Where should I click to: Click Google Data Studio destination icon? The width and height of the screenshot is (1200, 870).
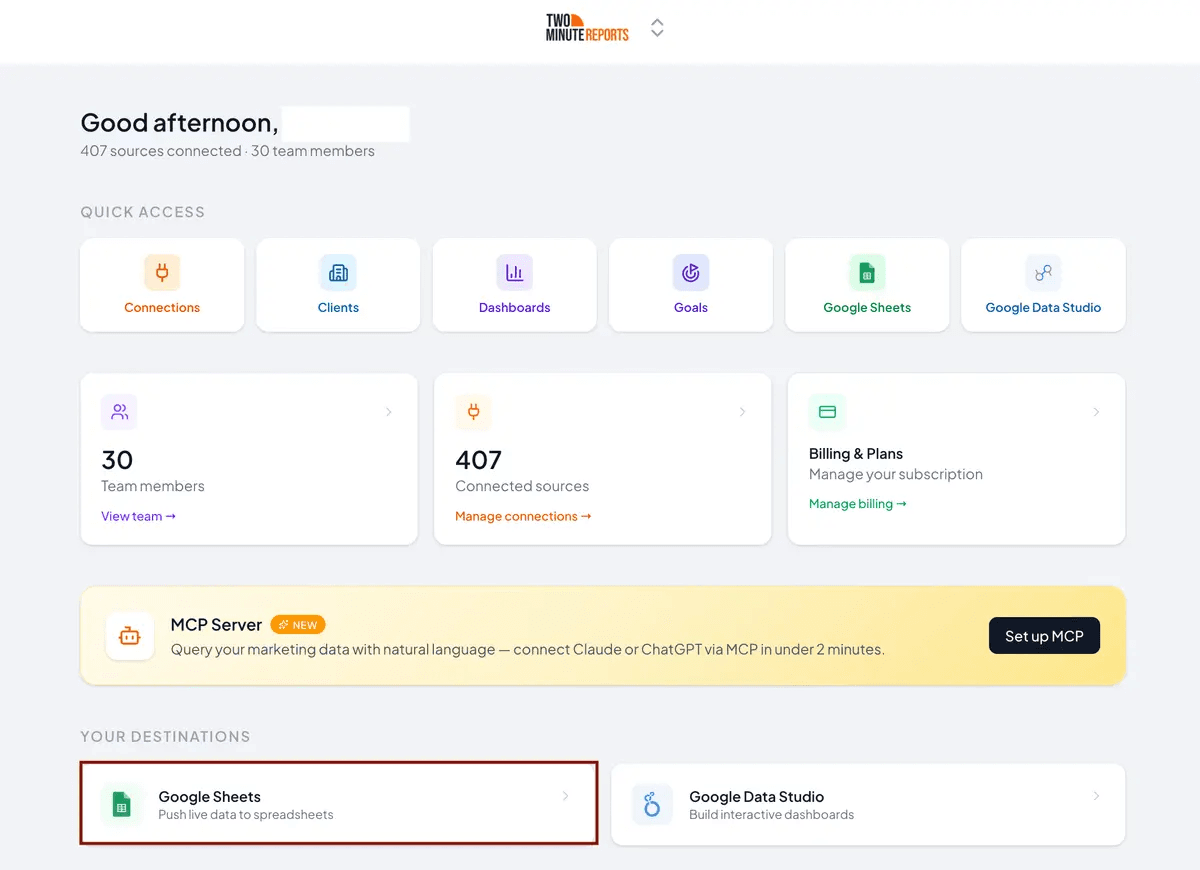652,804
